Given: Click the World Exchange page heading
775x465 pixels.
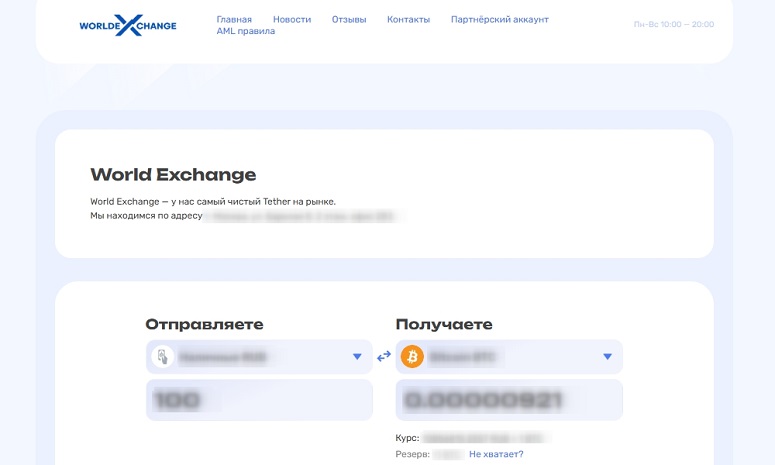Looking at the screenshot, I should coord(173,174).
